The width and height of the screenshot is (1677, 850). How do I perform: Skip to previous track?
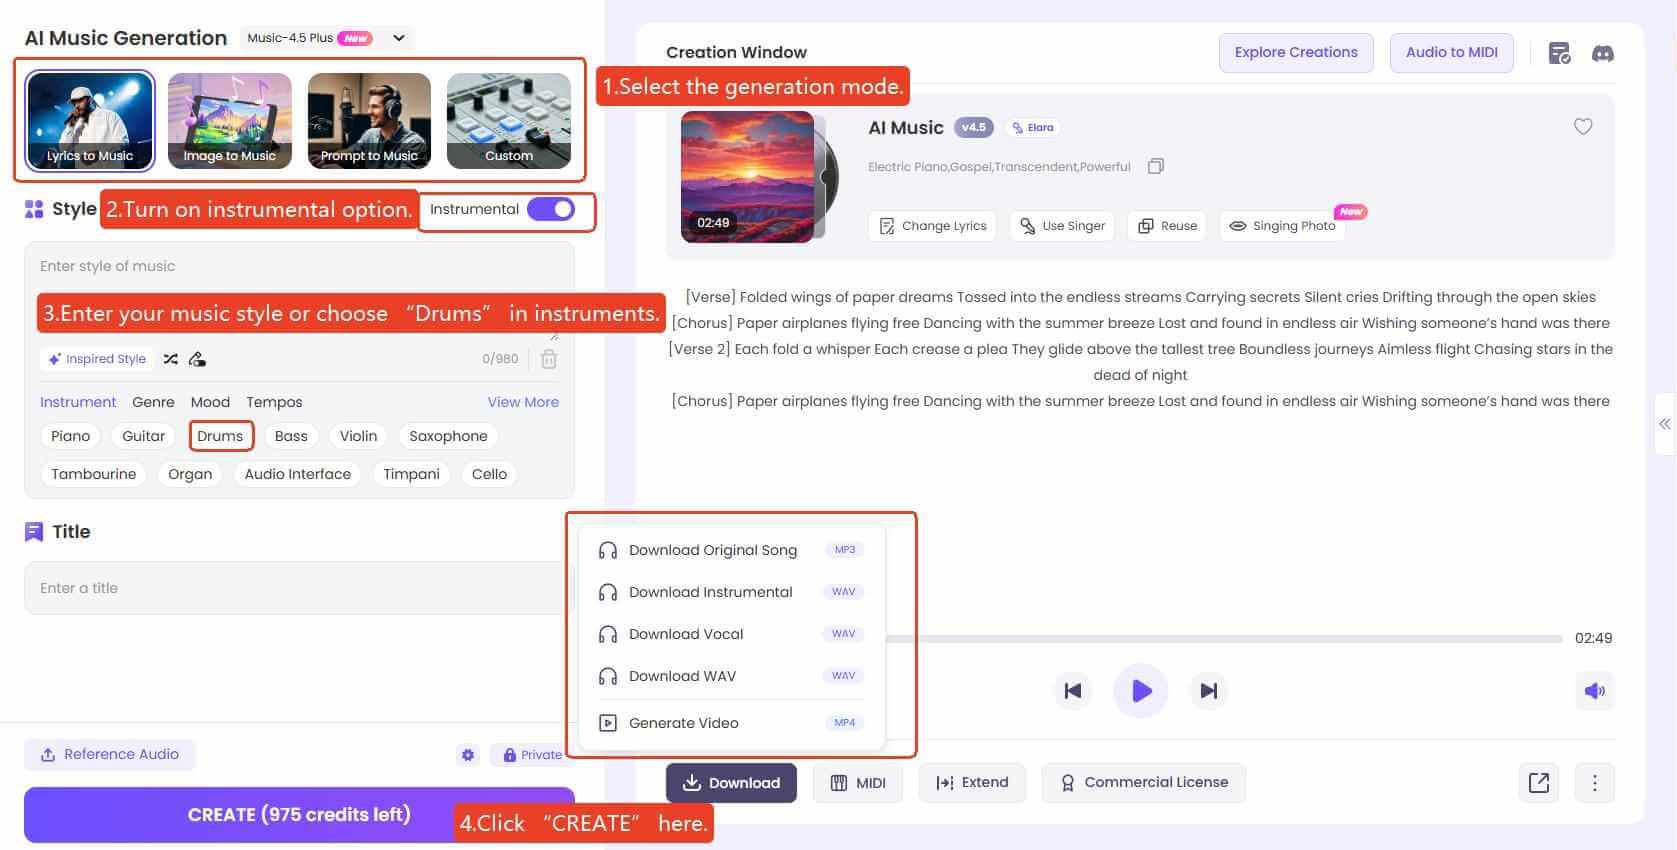[1073, 691]
